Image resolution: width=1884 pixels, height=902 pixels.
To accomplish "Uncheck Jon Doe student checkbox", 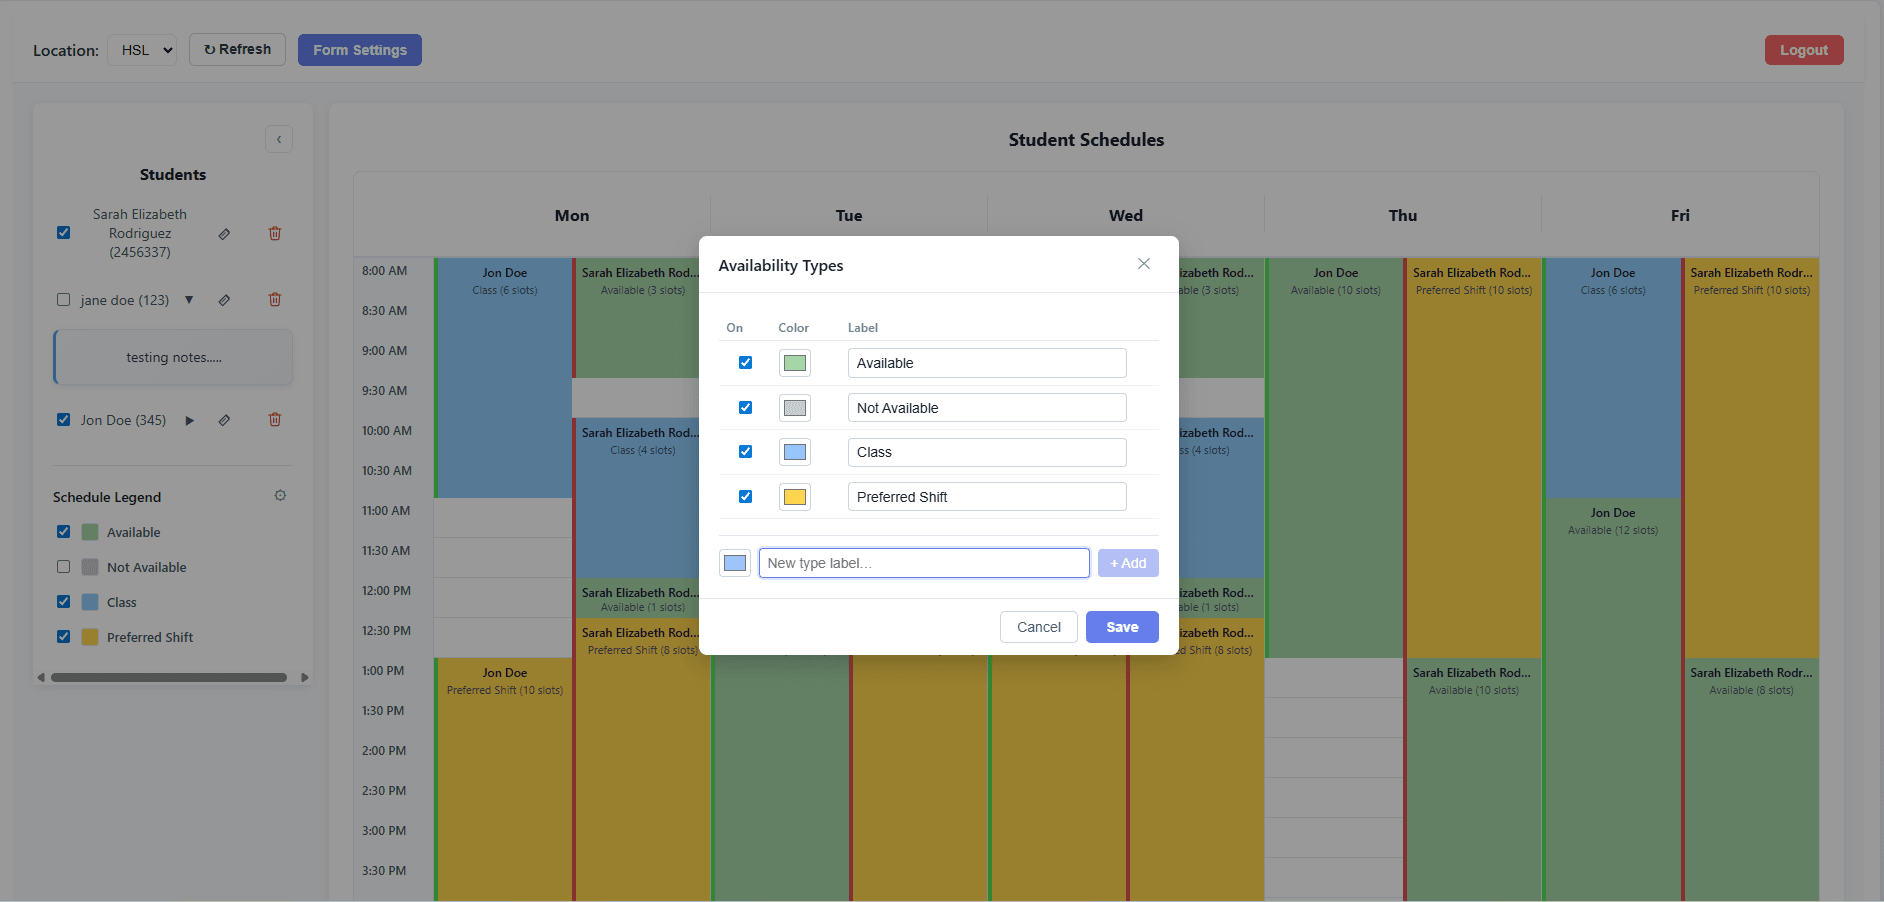I will coord(64,420).
